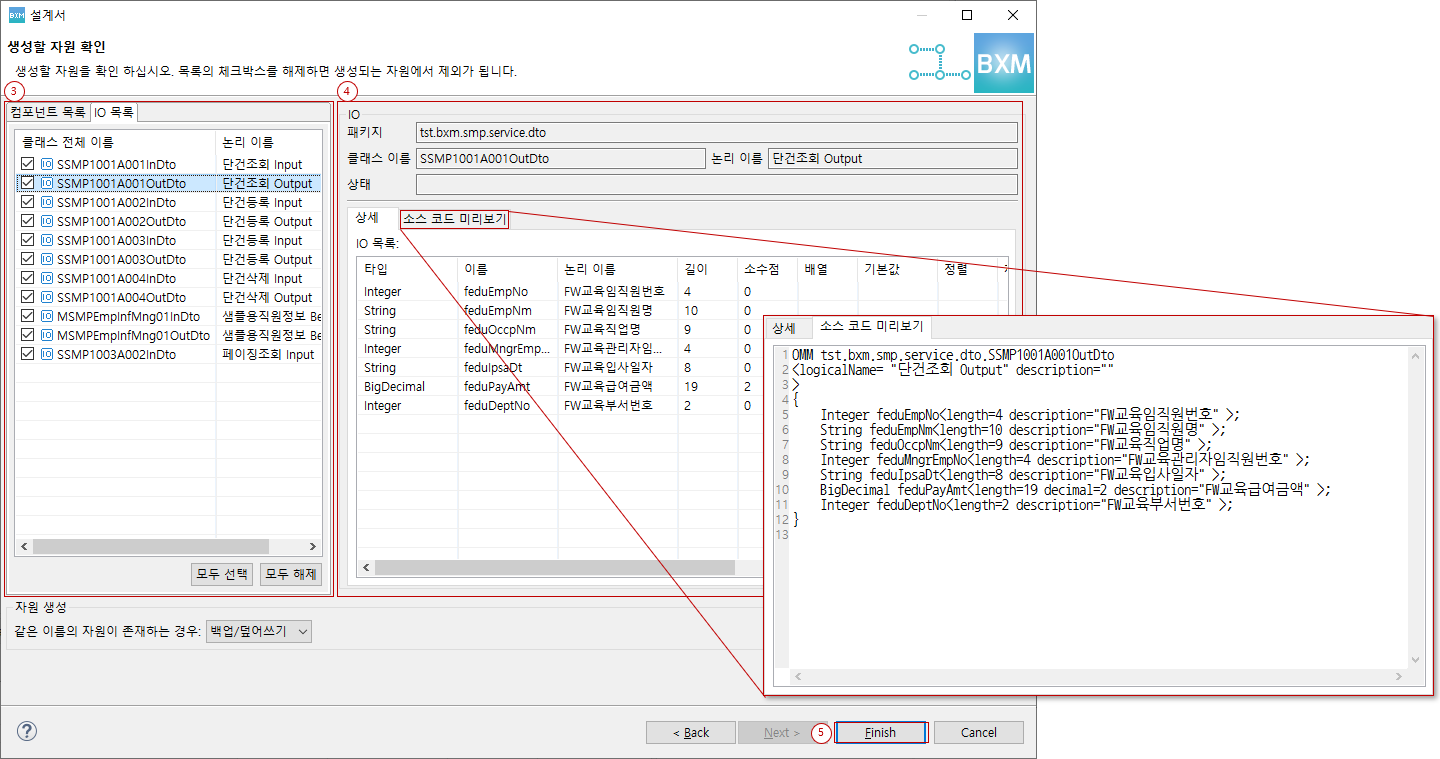Uncheck the SSMP1001A004InDto checkbox
Screen dimensions: 1440x759
pos(27,278)
